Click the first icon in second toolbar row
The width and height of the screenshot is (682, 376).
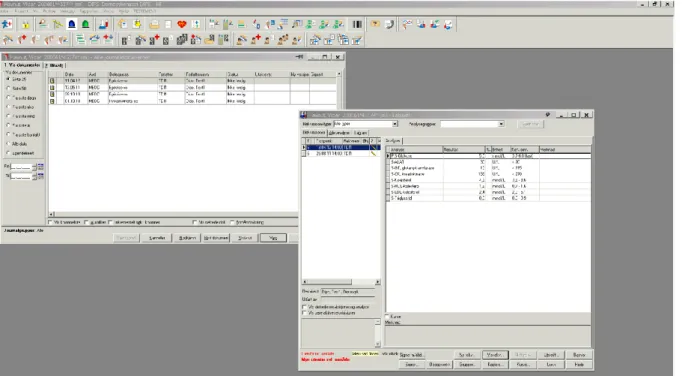7,40
